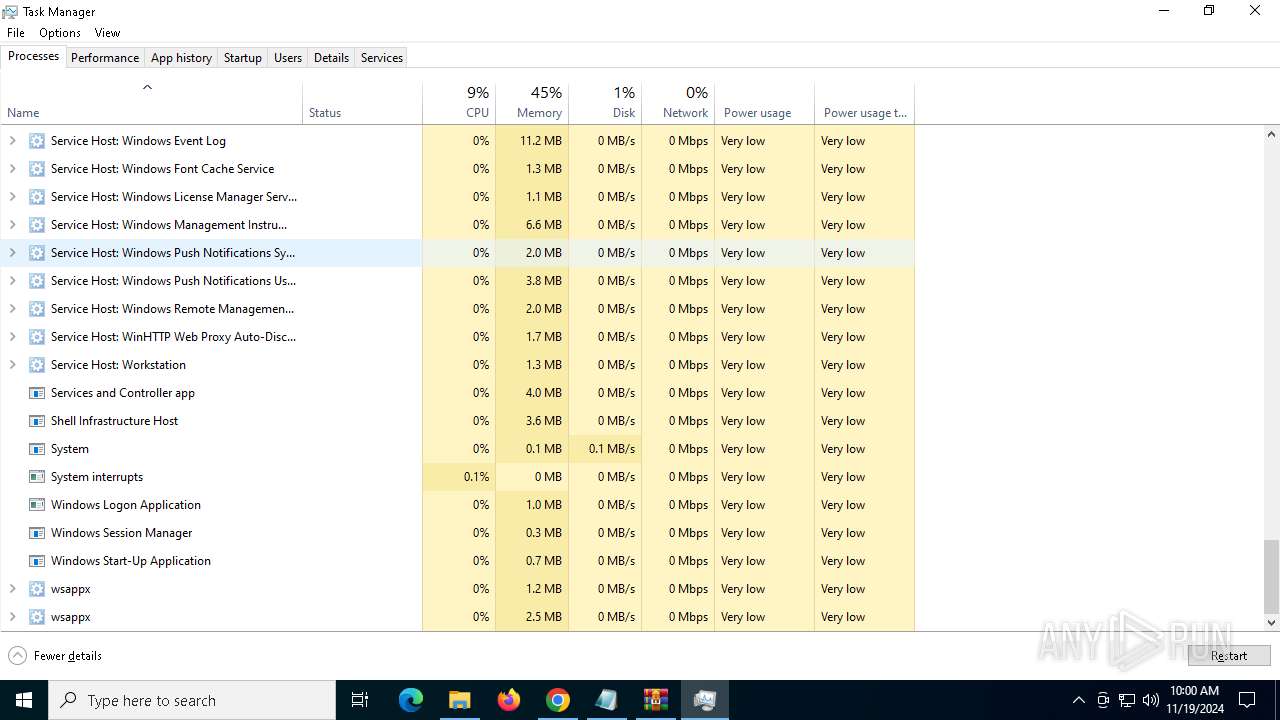The width and height of the screenshot is (1280, 720).
Task: Switch to the Startup tab
Action: (243, 58)
